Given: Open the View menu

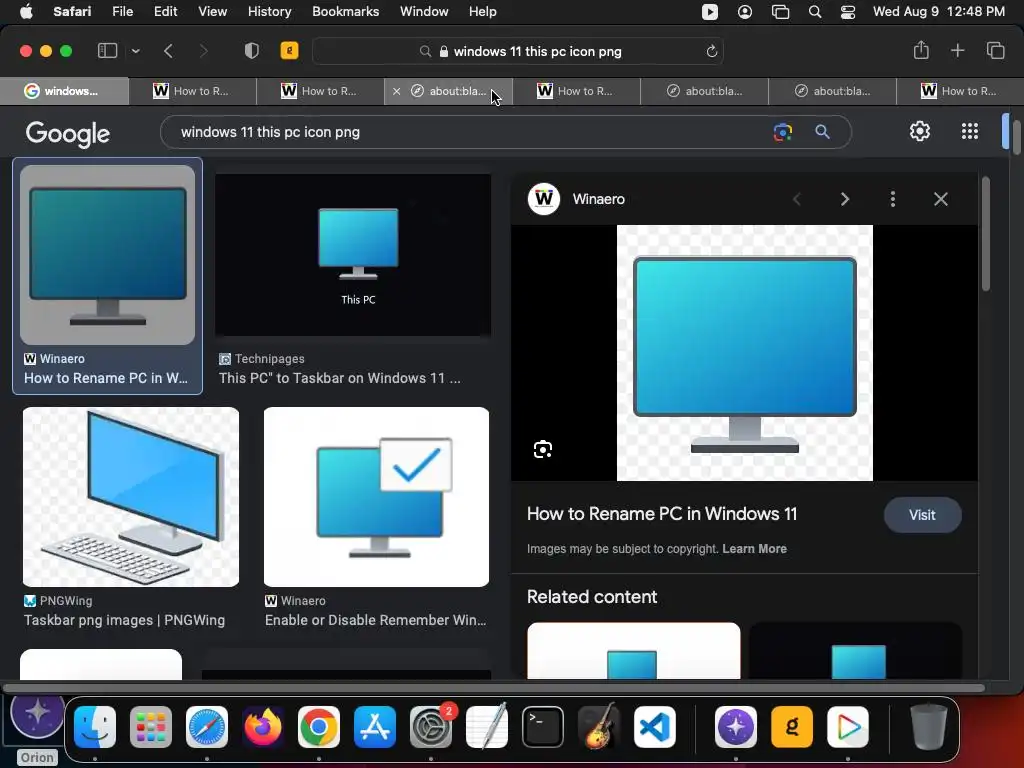Looking at the screenshot, I should (212, 12).
